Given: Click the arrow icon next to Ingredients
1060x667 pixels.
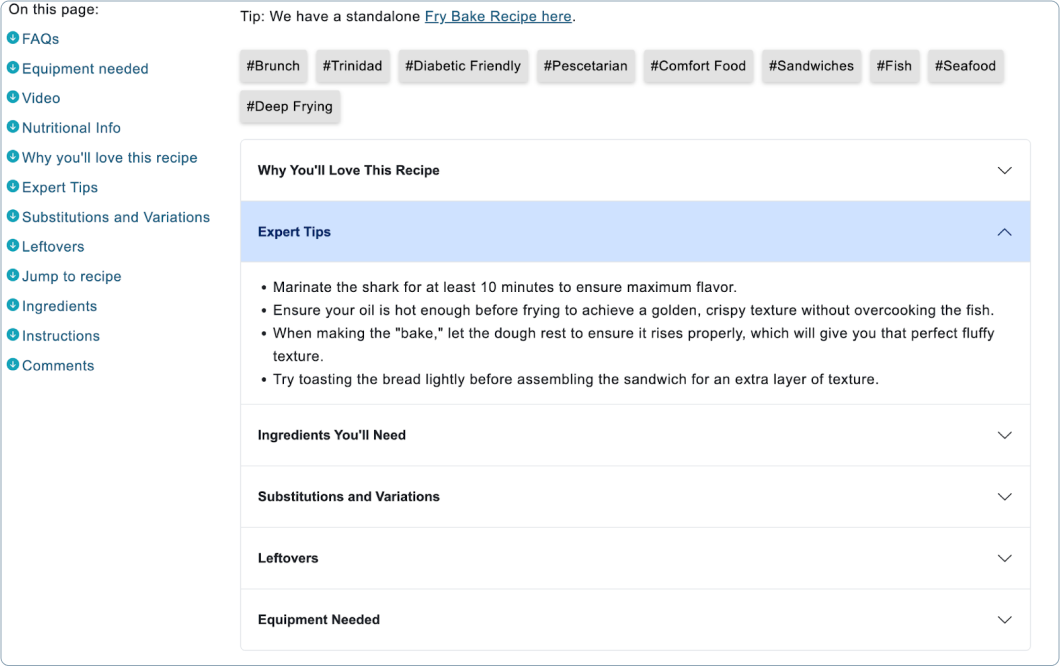Looking at the screenshot, I should click(x=14, y=306).
